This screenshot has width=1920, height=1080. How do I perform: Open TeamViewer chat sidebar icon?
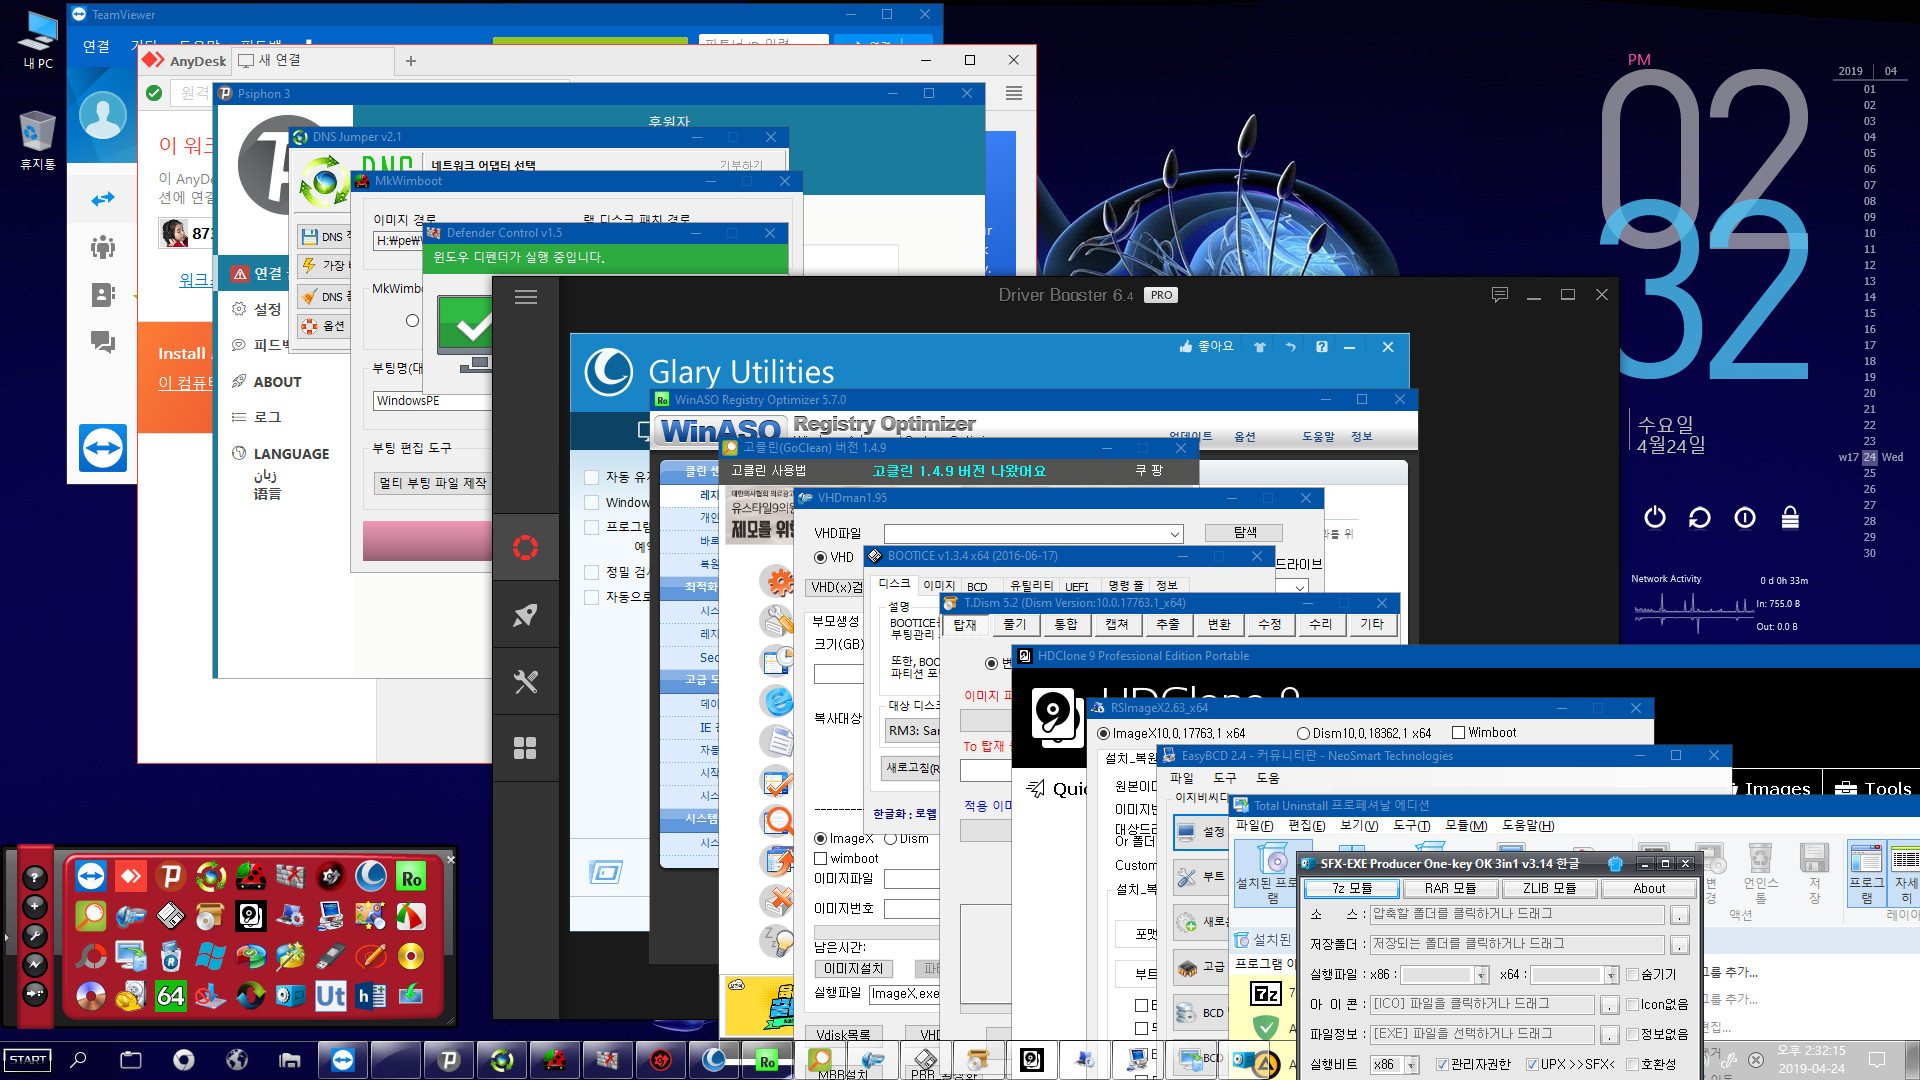(x=103, y=342)
